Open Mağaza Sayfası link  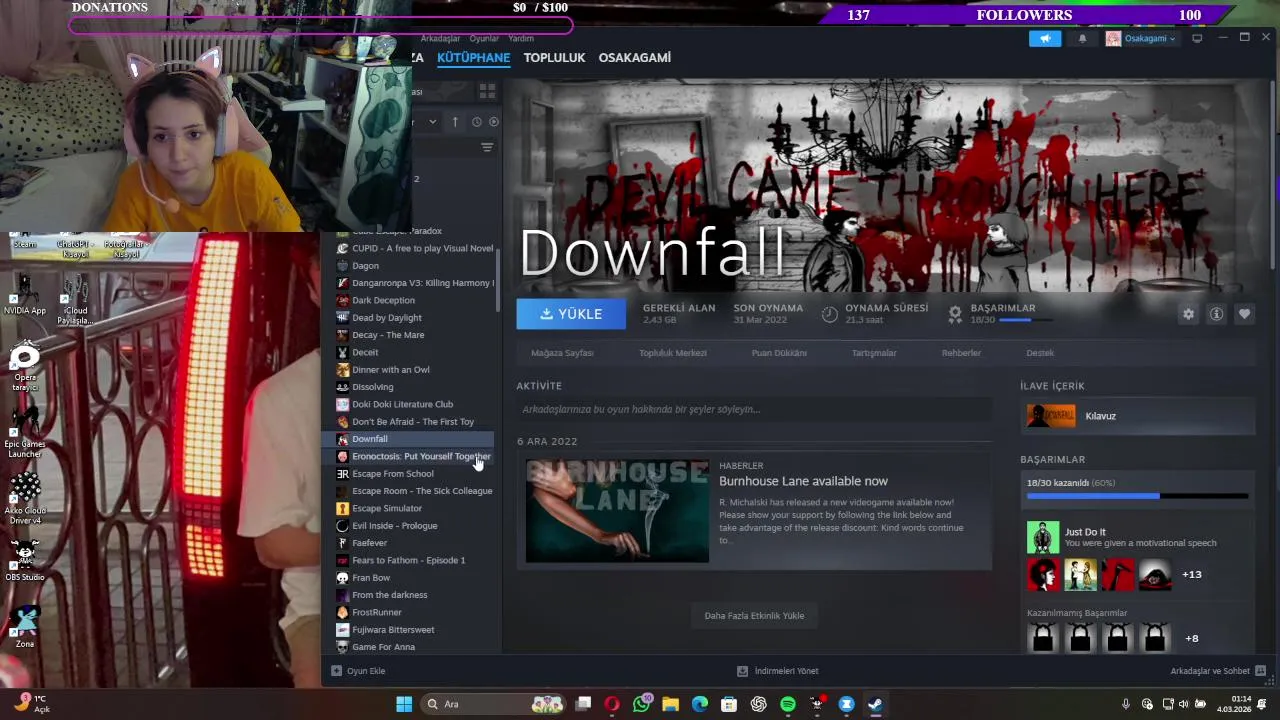562,353
